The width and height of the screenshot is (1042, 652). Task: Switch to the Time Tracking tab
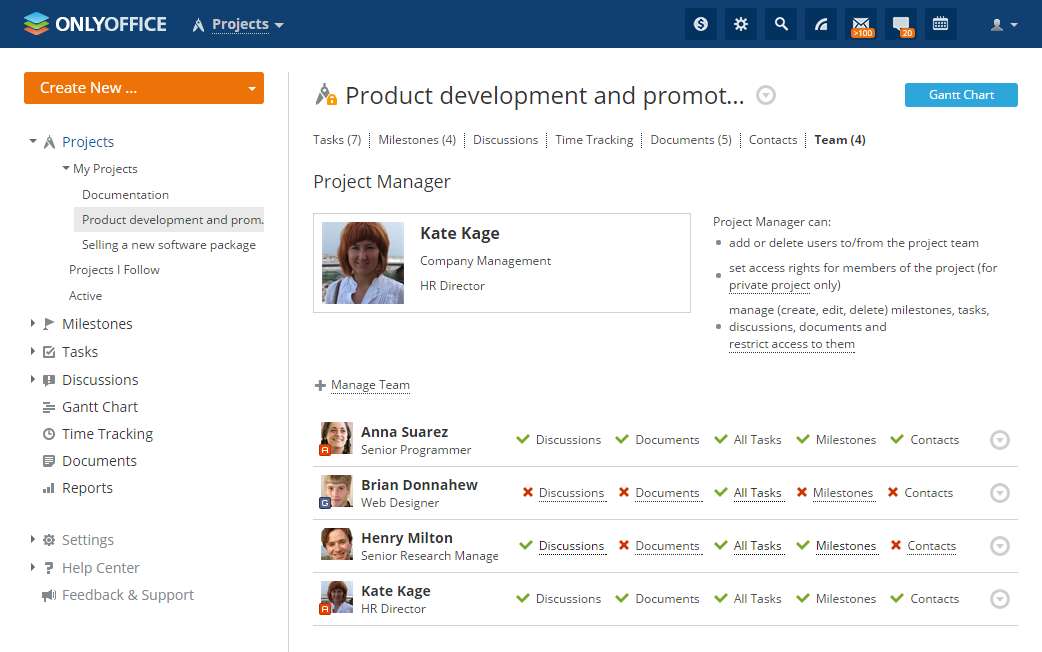594,140
